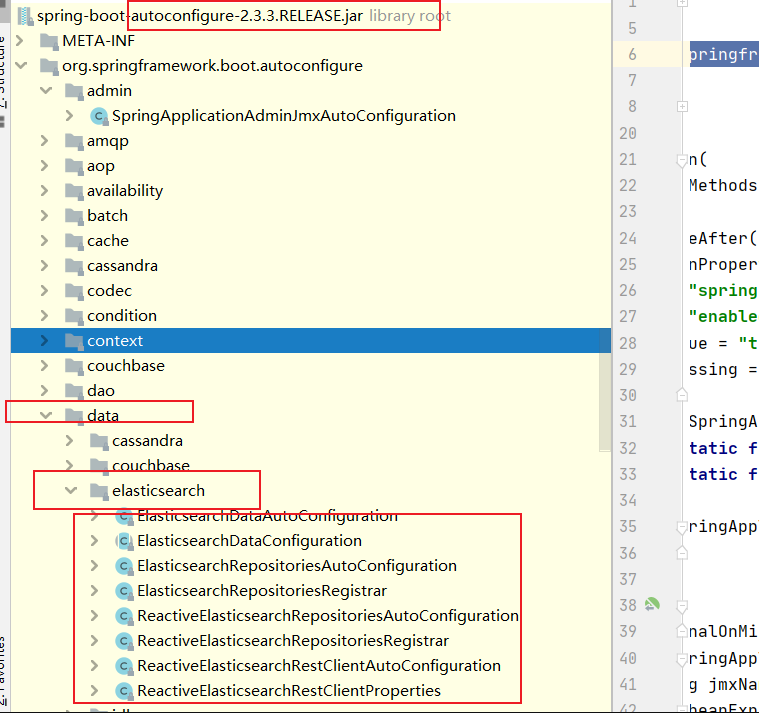Click the elasticsearch package folder icon
Screen dimensions: 759x713
point(99,491)
